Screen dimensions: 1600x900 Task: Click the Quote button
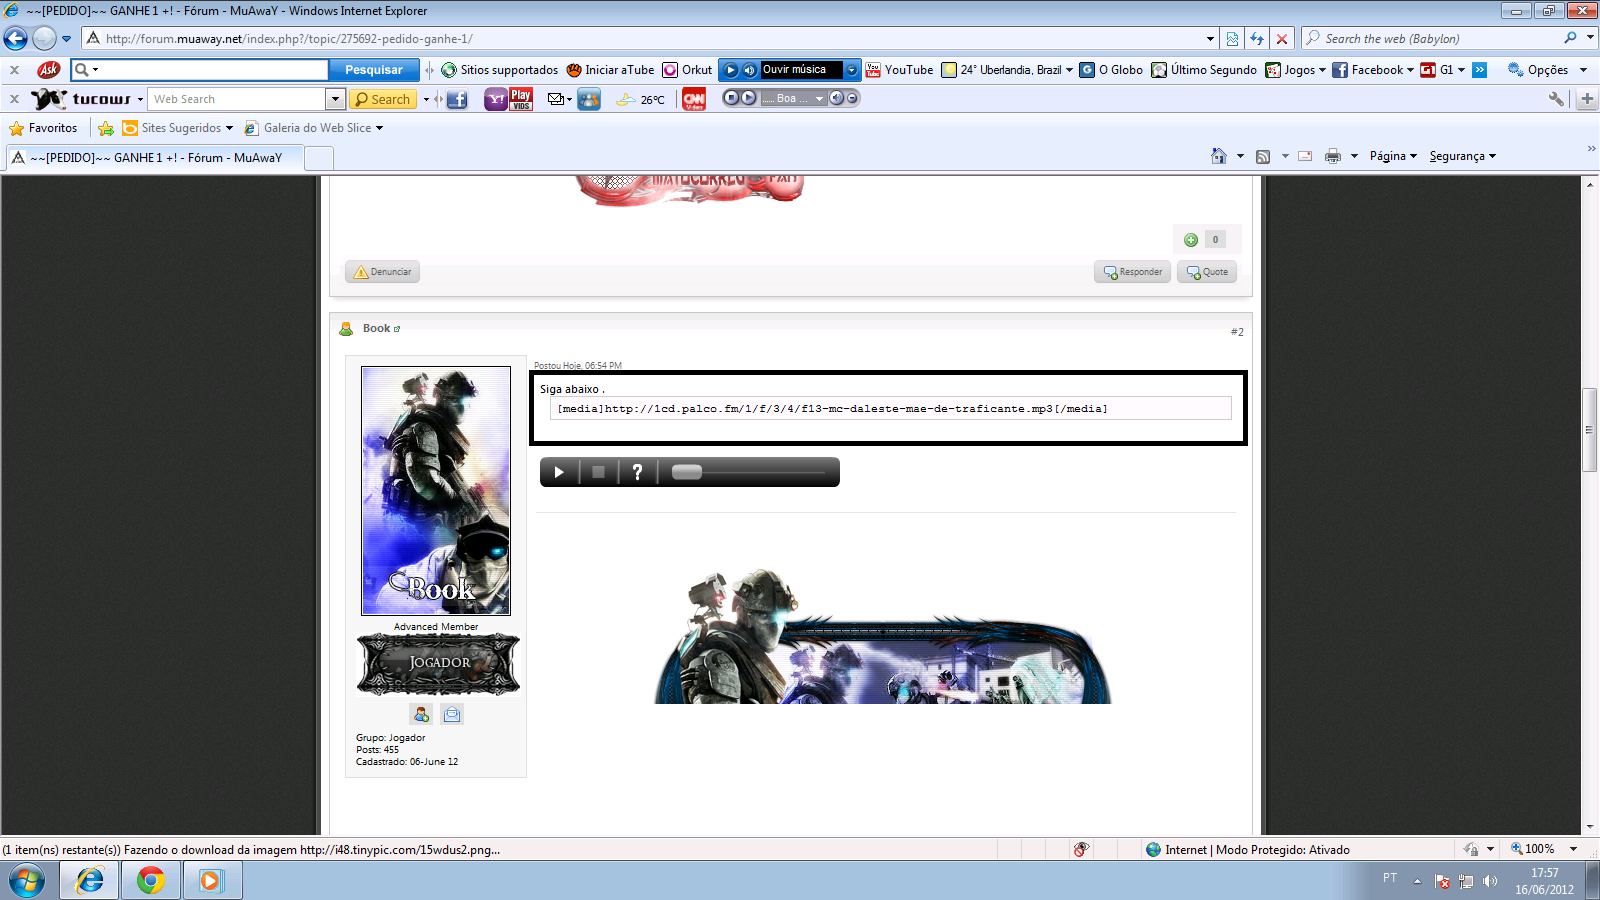click(1207, 272)
